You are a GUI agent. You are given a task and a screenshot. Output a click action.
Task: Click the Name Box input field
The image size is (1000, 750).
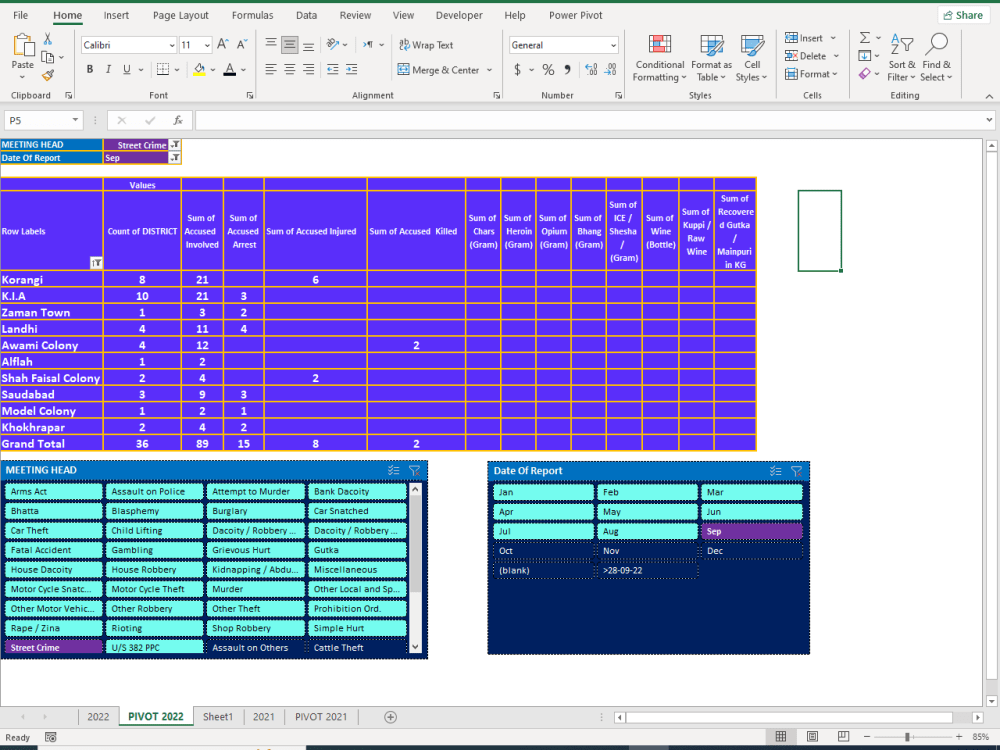40,118
